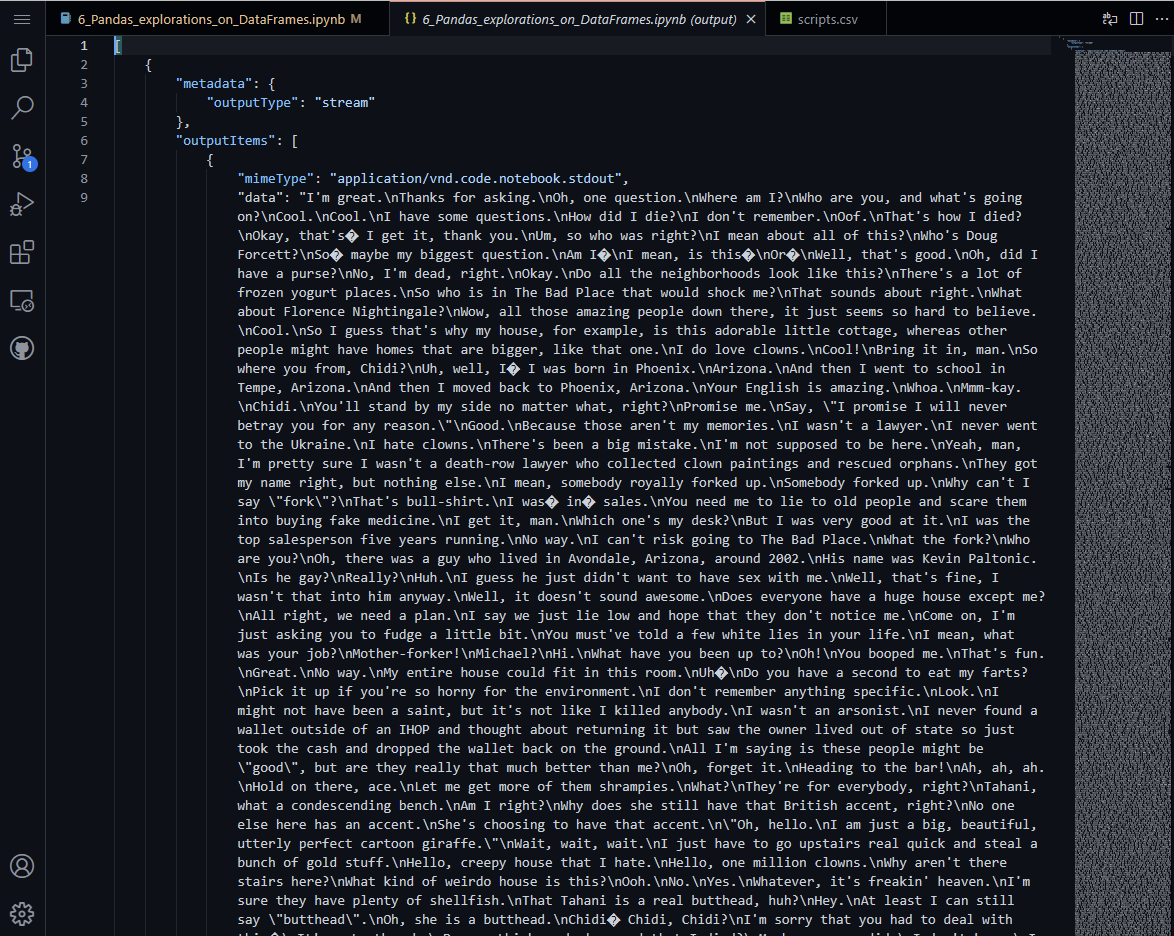Image resolution: width=1174 pixels, height=936 pixels.
Task: Open Run and Debug view
Action: coord(22,204)
